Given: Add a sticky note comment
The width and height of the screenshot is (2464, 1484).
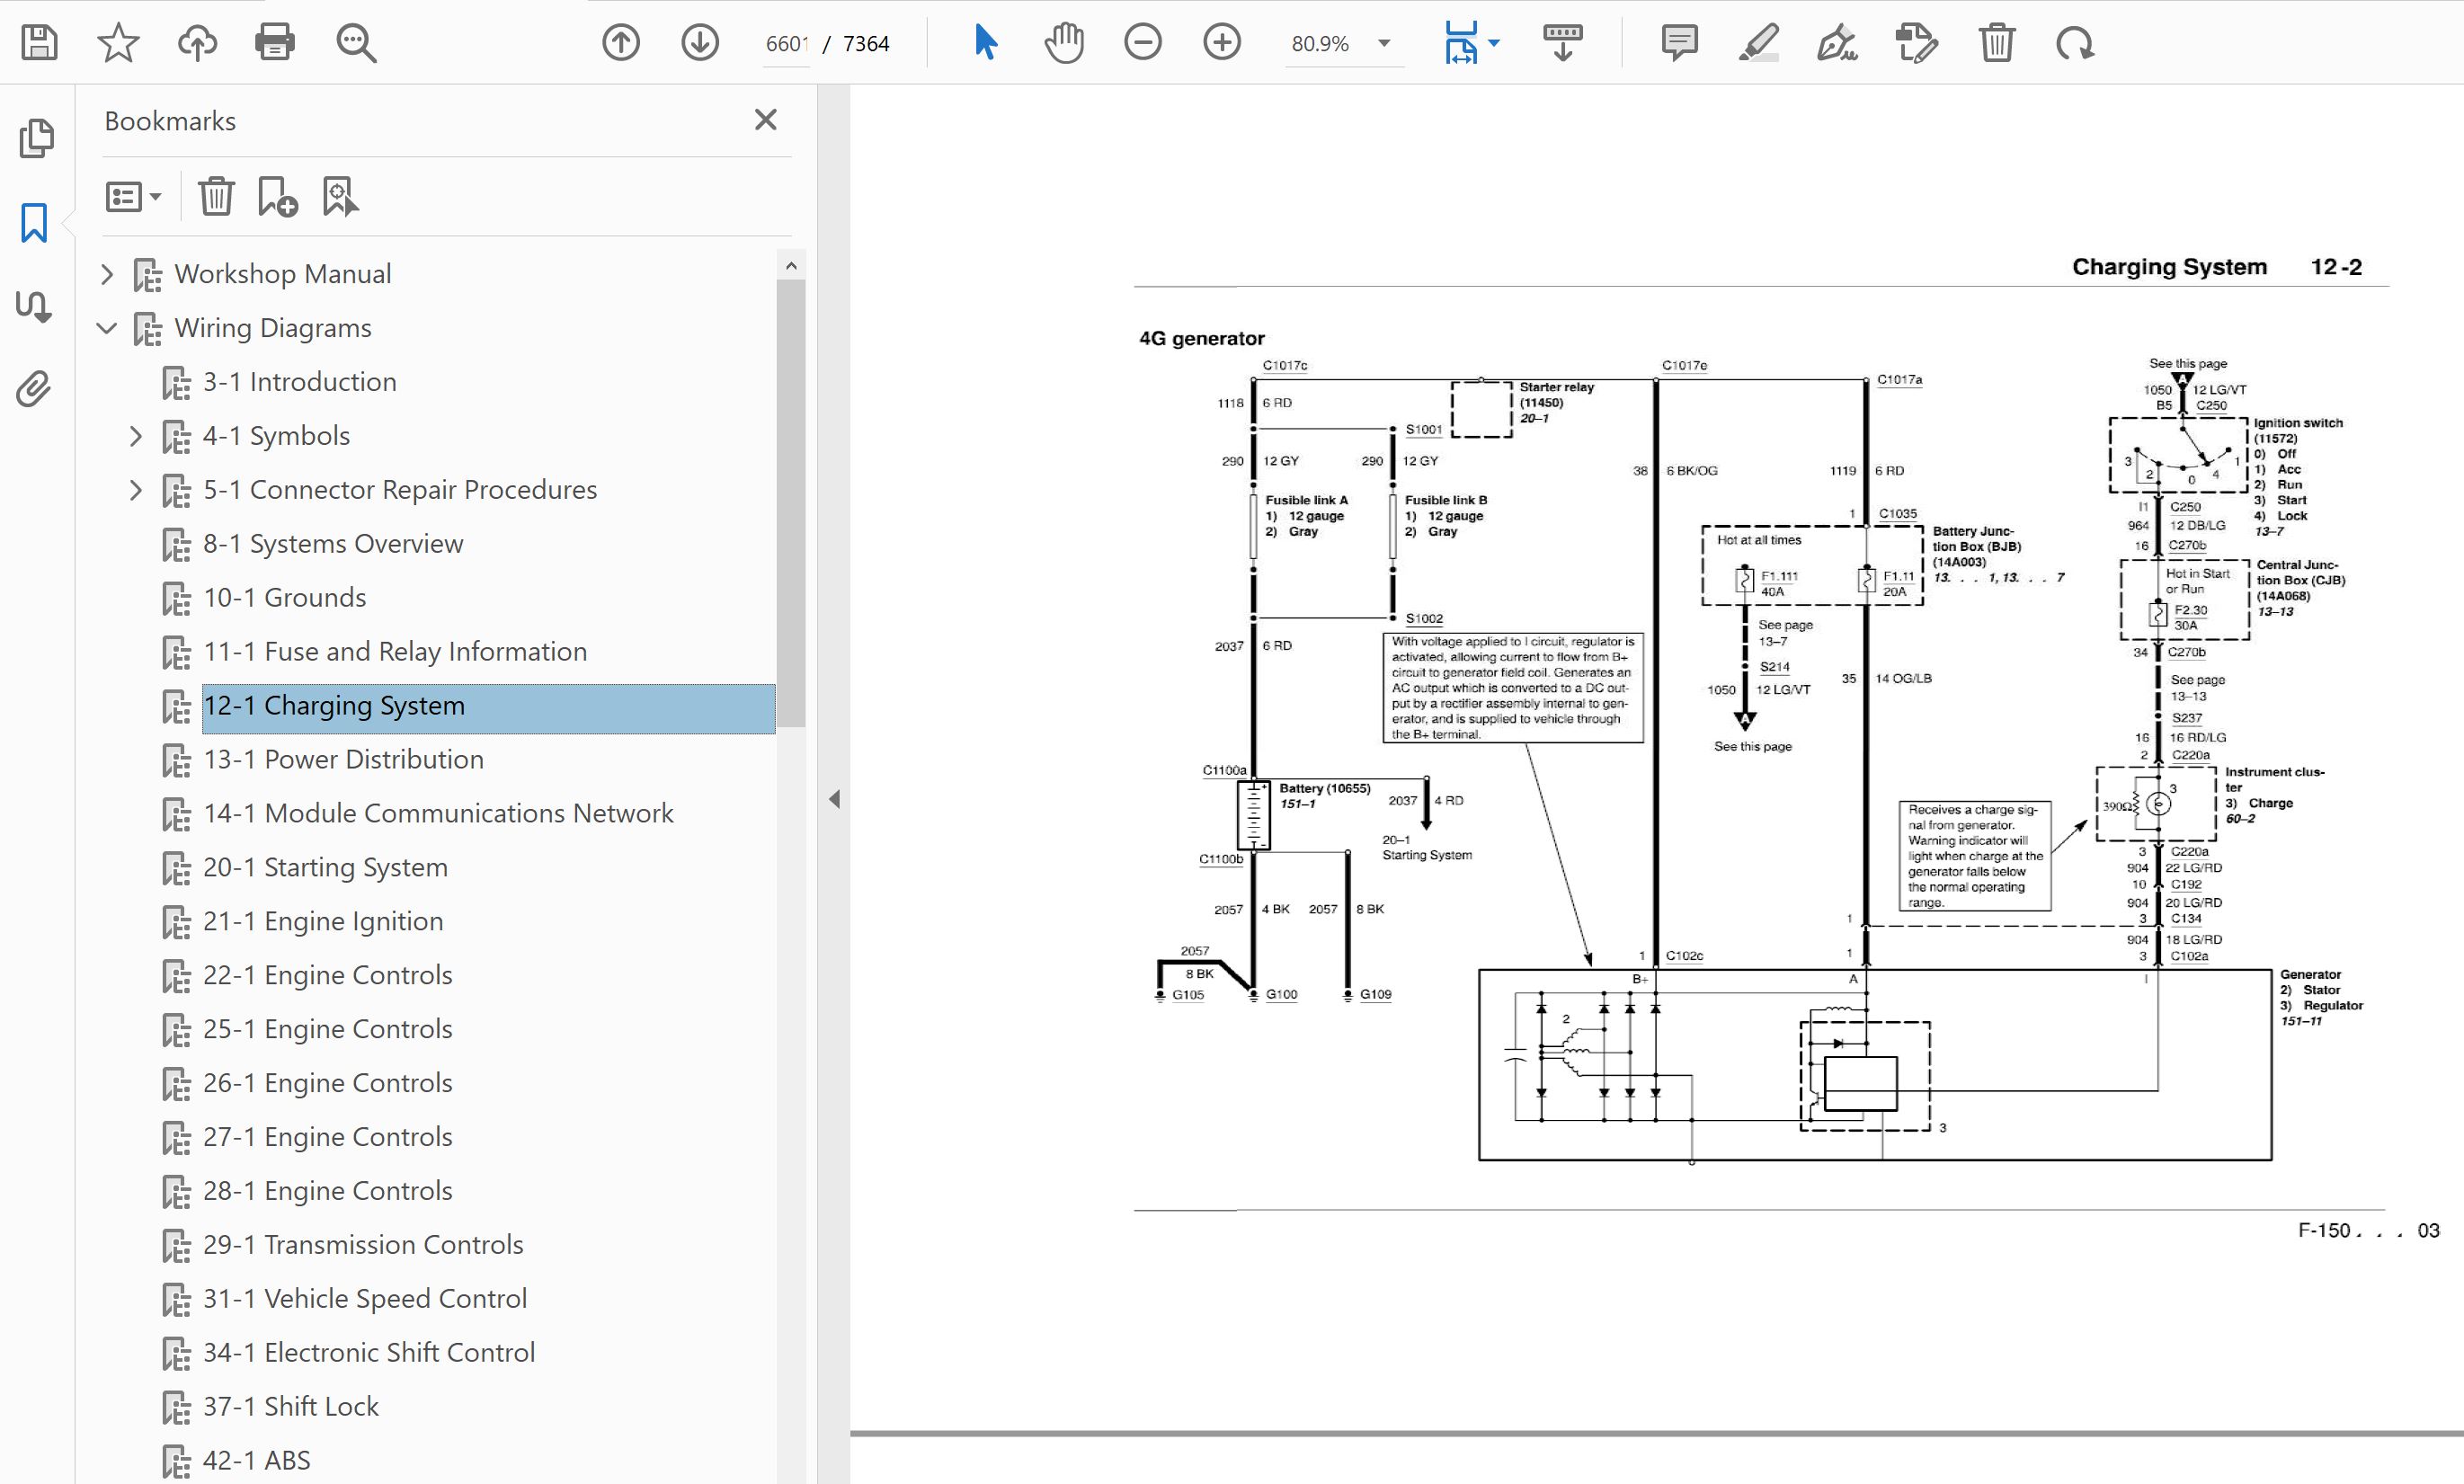Looking at the screenshot, I should (x=1679, y=43).
